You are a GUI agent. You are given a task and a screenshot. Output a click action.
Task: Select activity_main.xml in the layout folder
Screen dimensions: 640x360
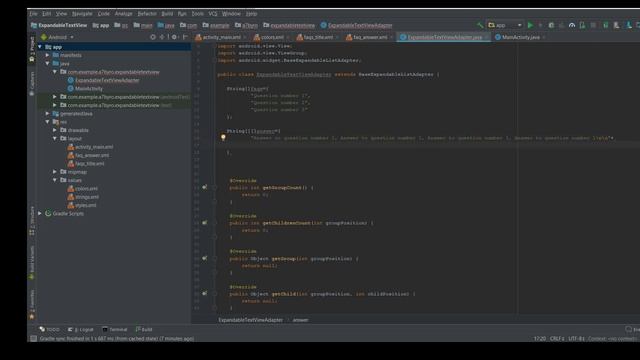coord(94,147)
